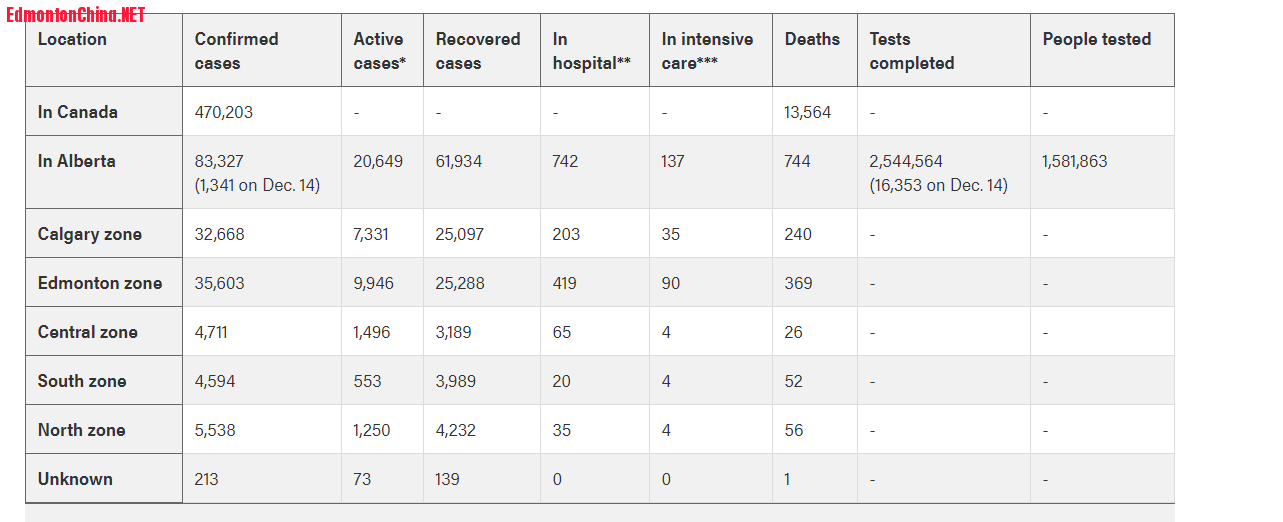The height and width of the screenshot is (522, 1283).
Task: Select the Recovered cases column header
Action: tap(478, 51)
